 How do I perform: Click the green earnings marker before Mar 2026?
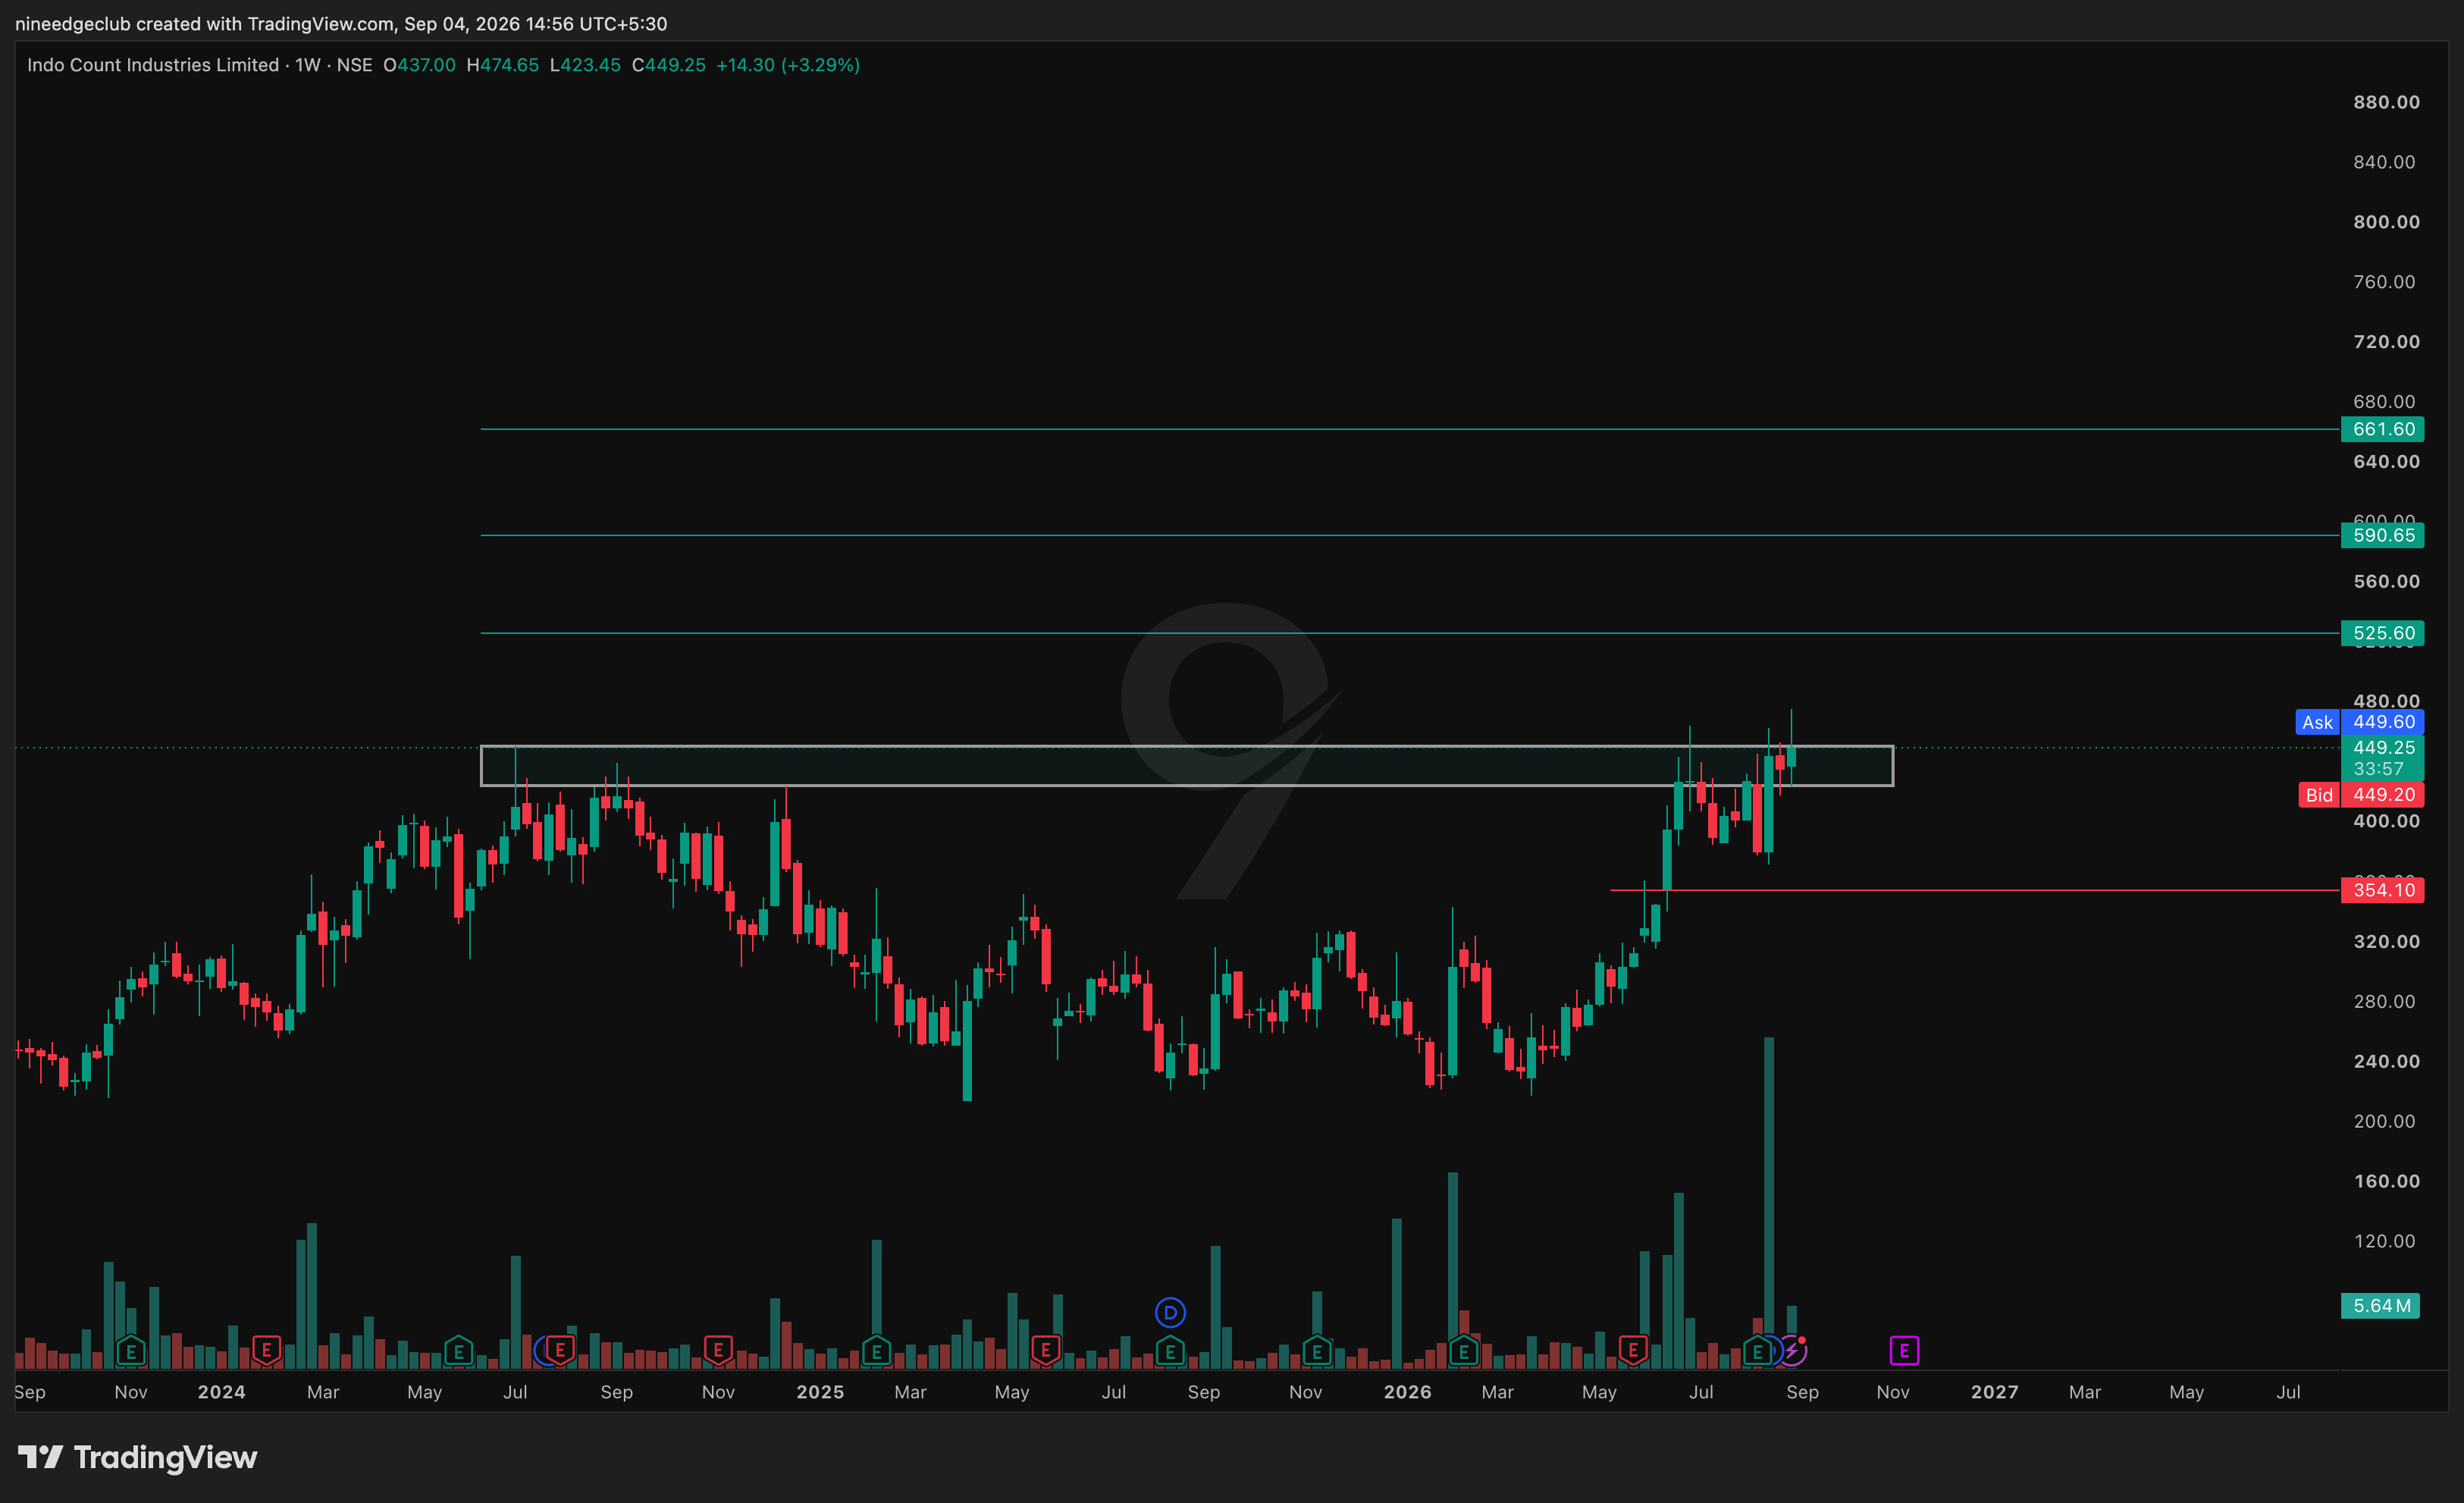pyautogui.click(x=1464, y=1351)
